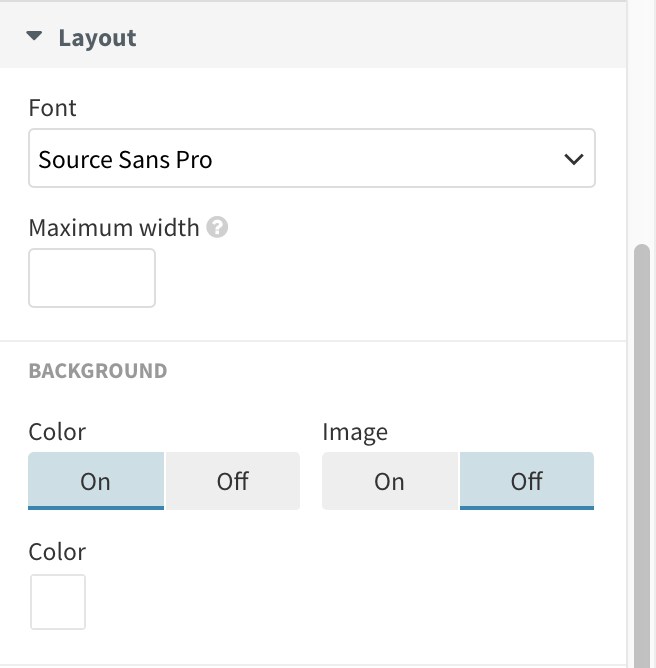The height and width of the screenshot is (668, 656).
Task: Click the Color label above On/Off toggles
Action: (x=57, y=432)
